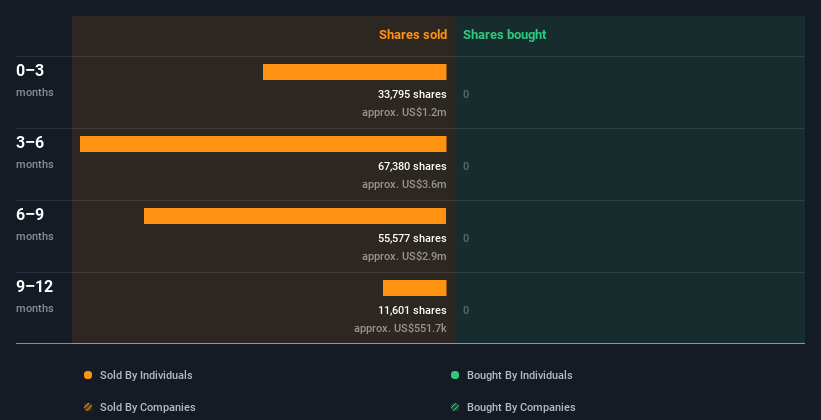
Task: Click the approx. US$1.2m text
Action: (404, 113)
